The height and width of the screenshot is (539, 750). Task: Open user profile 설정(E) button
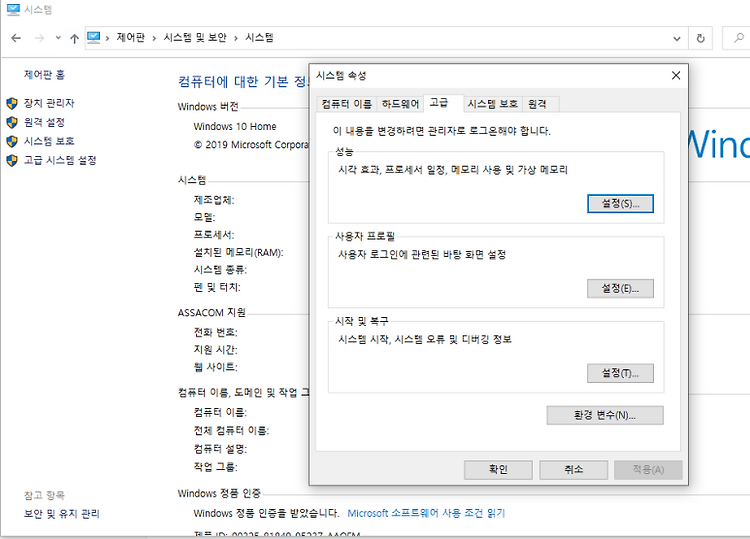(620, 288)
